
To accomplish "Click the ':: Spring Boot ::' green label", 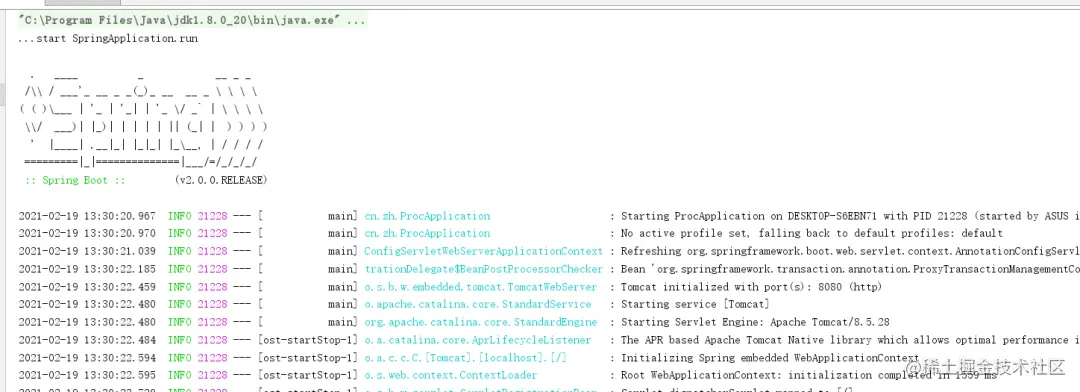I will point(74,180).
